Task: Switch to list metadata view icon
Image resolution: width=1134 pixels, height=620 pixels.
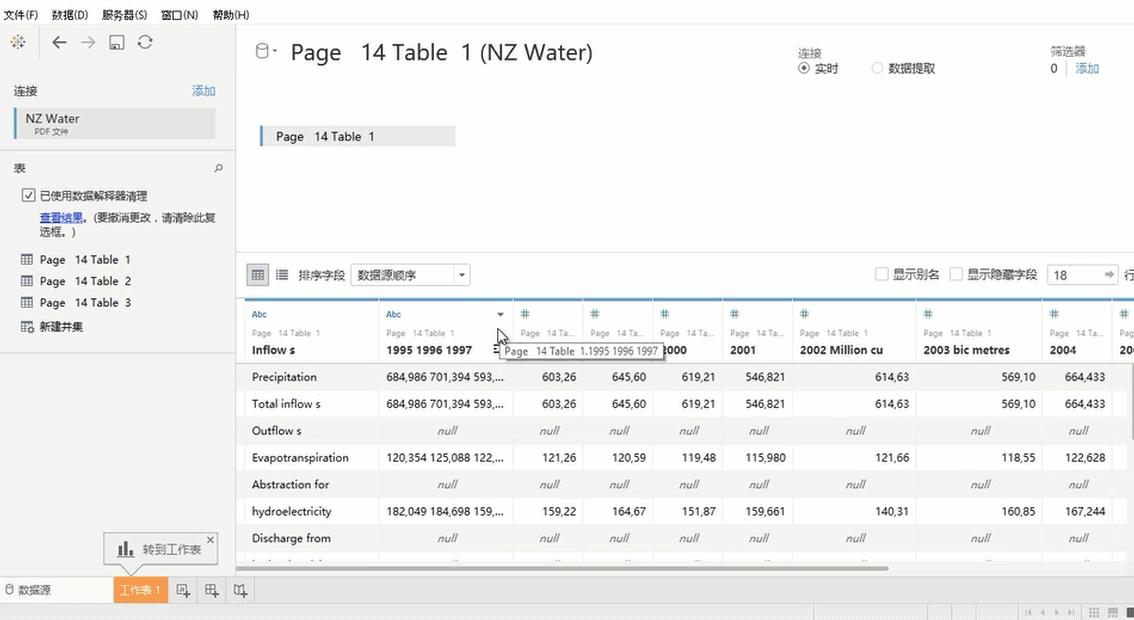Action: [282, 275]
